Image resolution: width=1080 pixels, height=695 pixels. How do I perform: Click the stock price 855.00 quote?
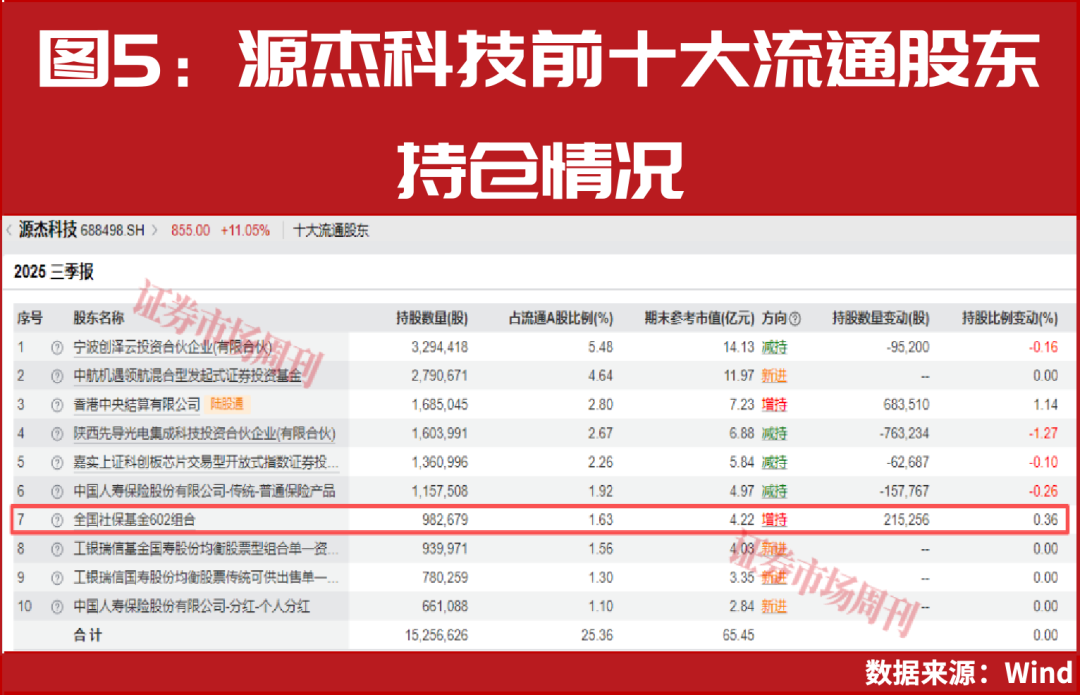191,229
